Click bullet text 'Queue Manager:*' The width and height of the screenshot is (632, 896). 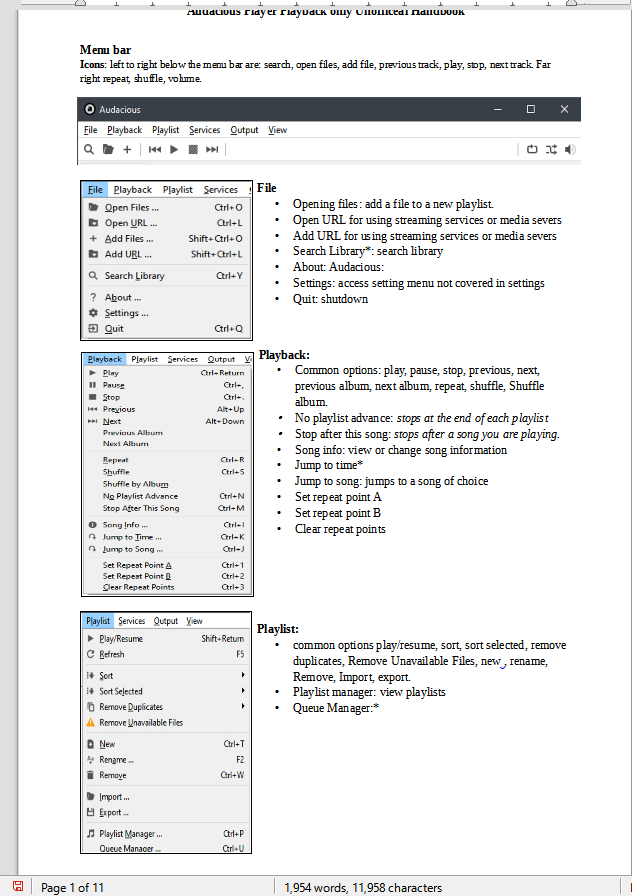point(336,708)
